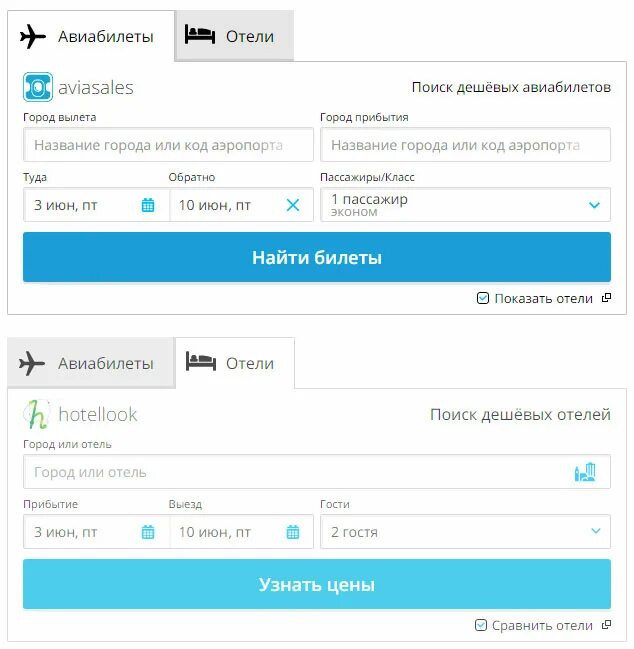Click the aviasales logo icon
This screenshot has height=649, width=634.
[38, 87]
